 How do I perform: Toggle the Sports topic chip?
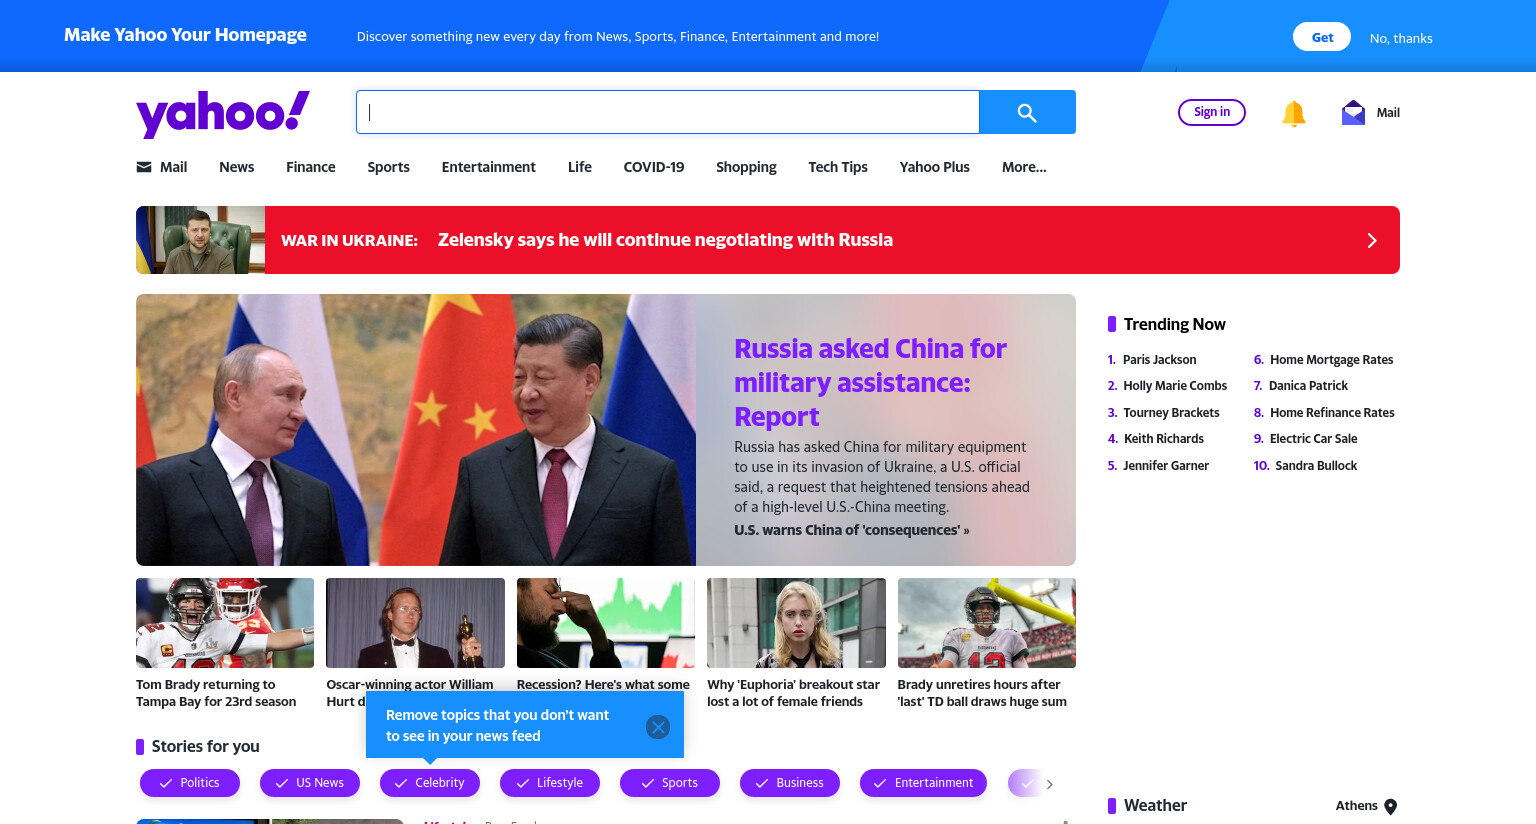point(670,783)
